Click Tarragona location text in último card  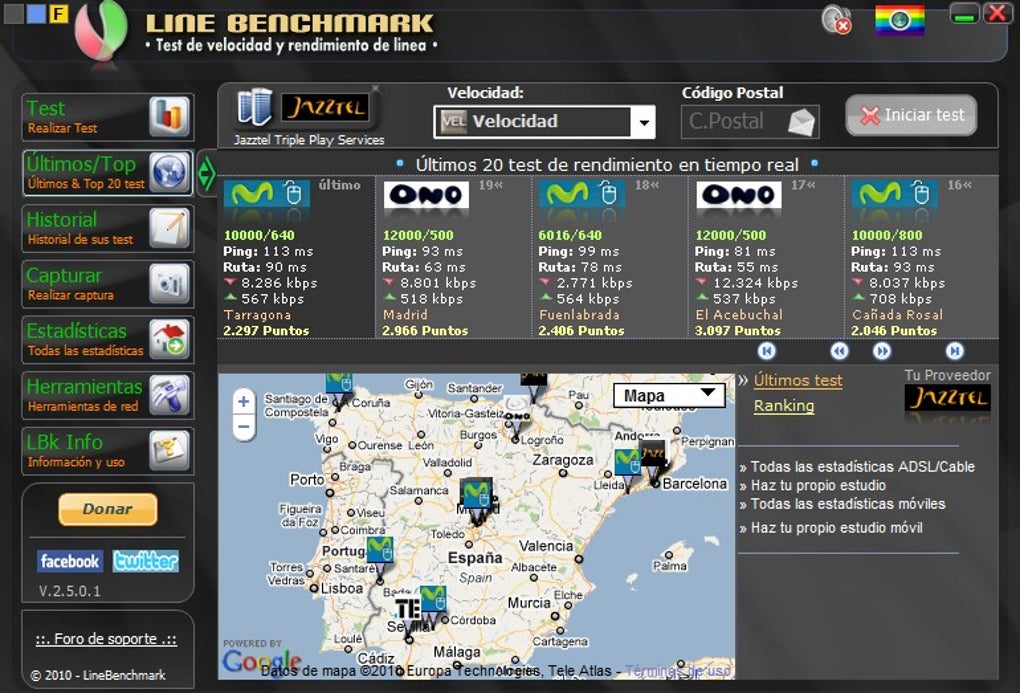click(x=257, y=315)
